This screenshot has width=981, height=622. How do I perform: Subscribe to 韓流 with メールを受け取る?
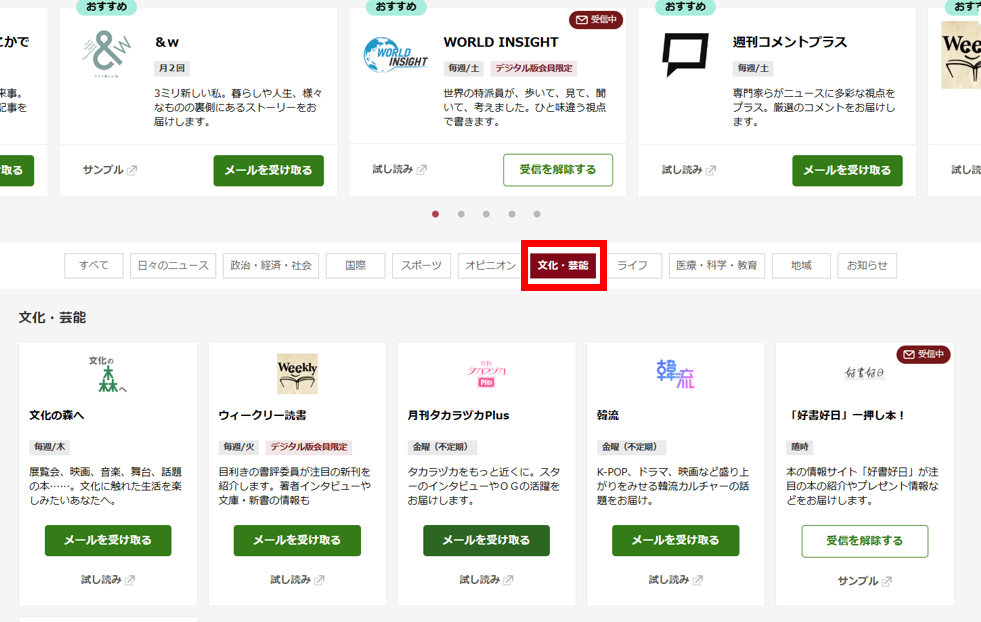click(676, 541)
